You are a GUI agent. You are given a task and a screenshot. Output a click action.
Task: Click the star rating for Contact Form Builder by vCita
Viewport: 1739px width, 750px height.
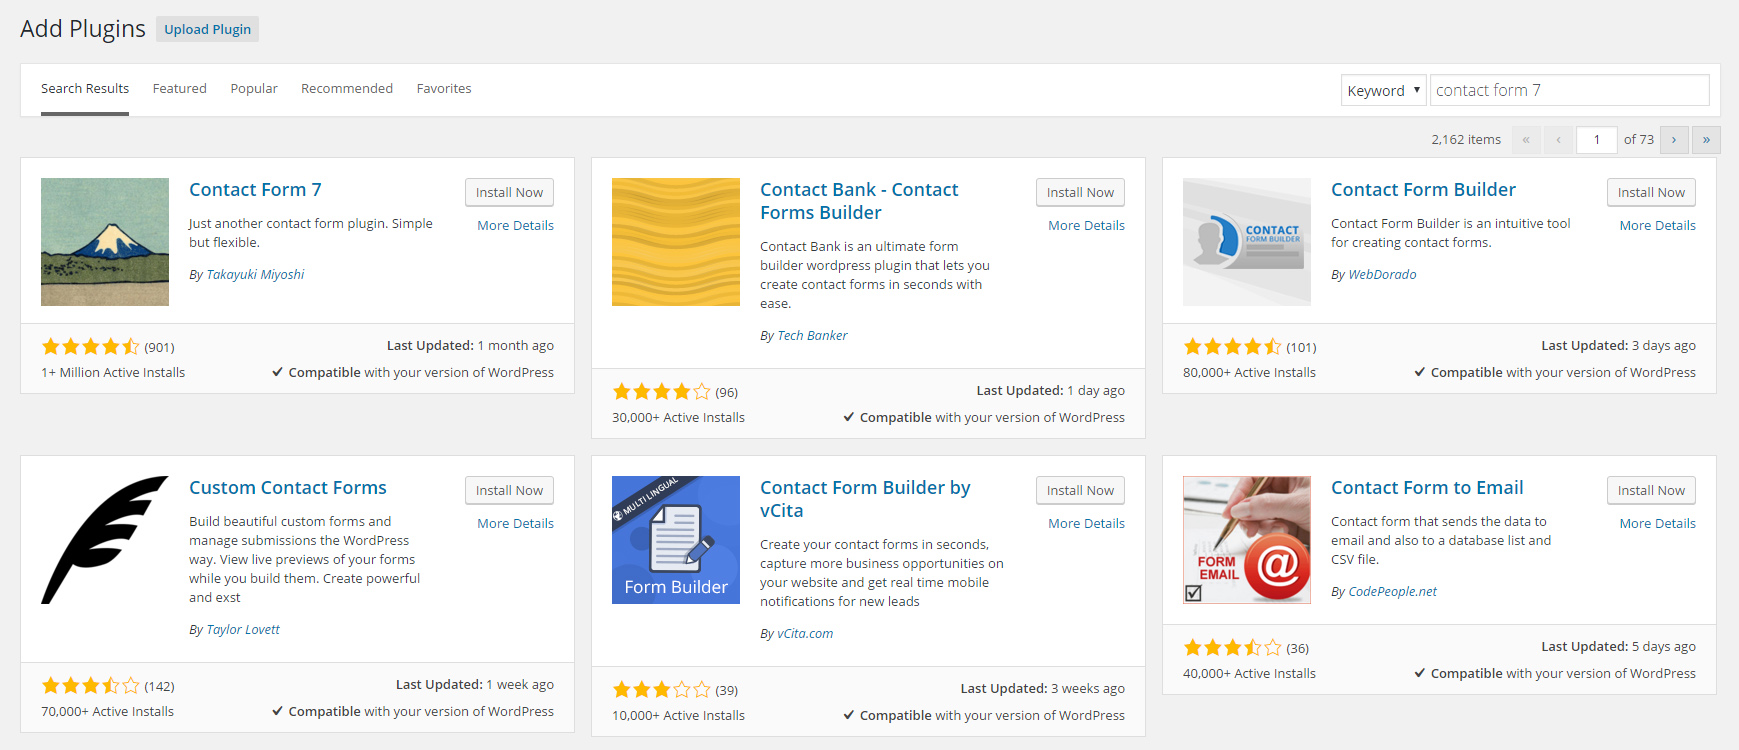click(661, 690)
